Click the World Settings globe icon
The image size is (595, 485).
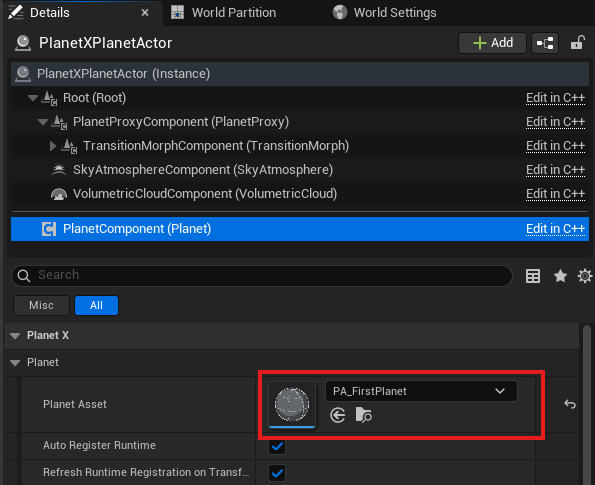coord(340,13)
